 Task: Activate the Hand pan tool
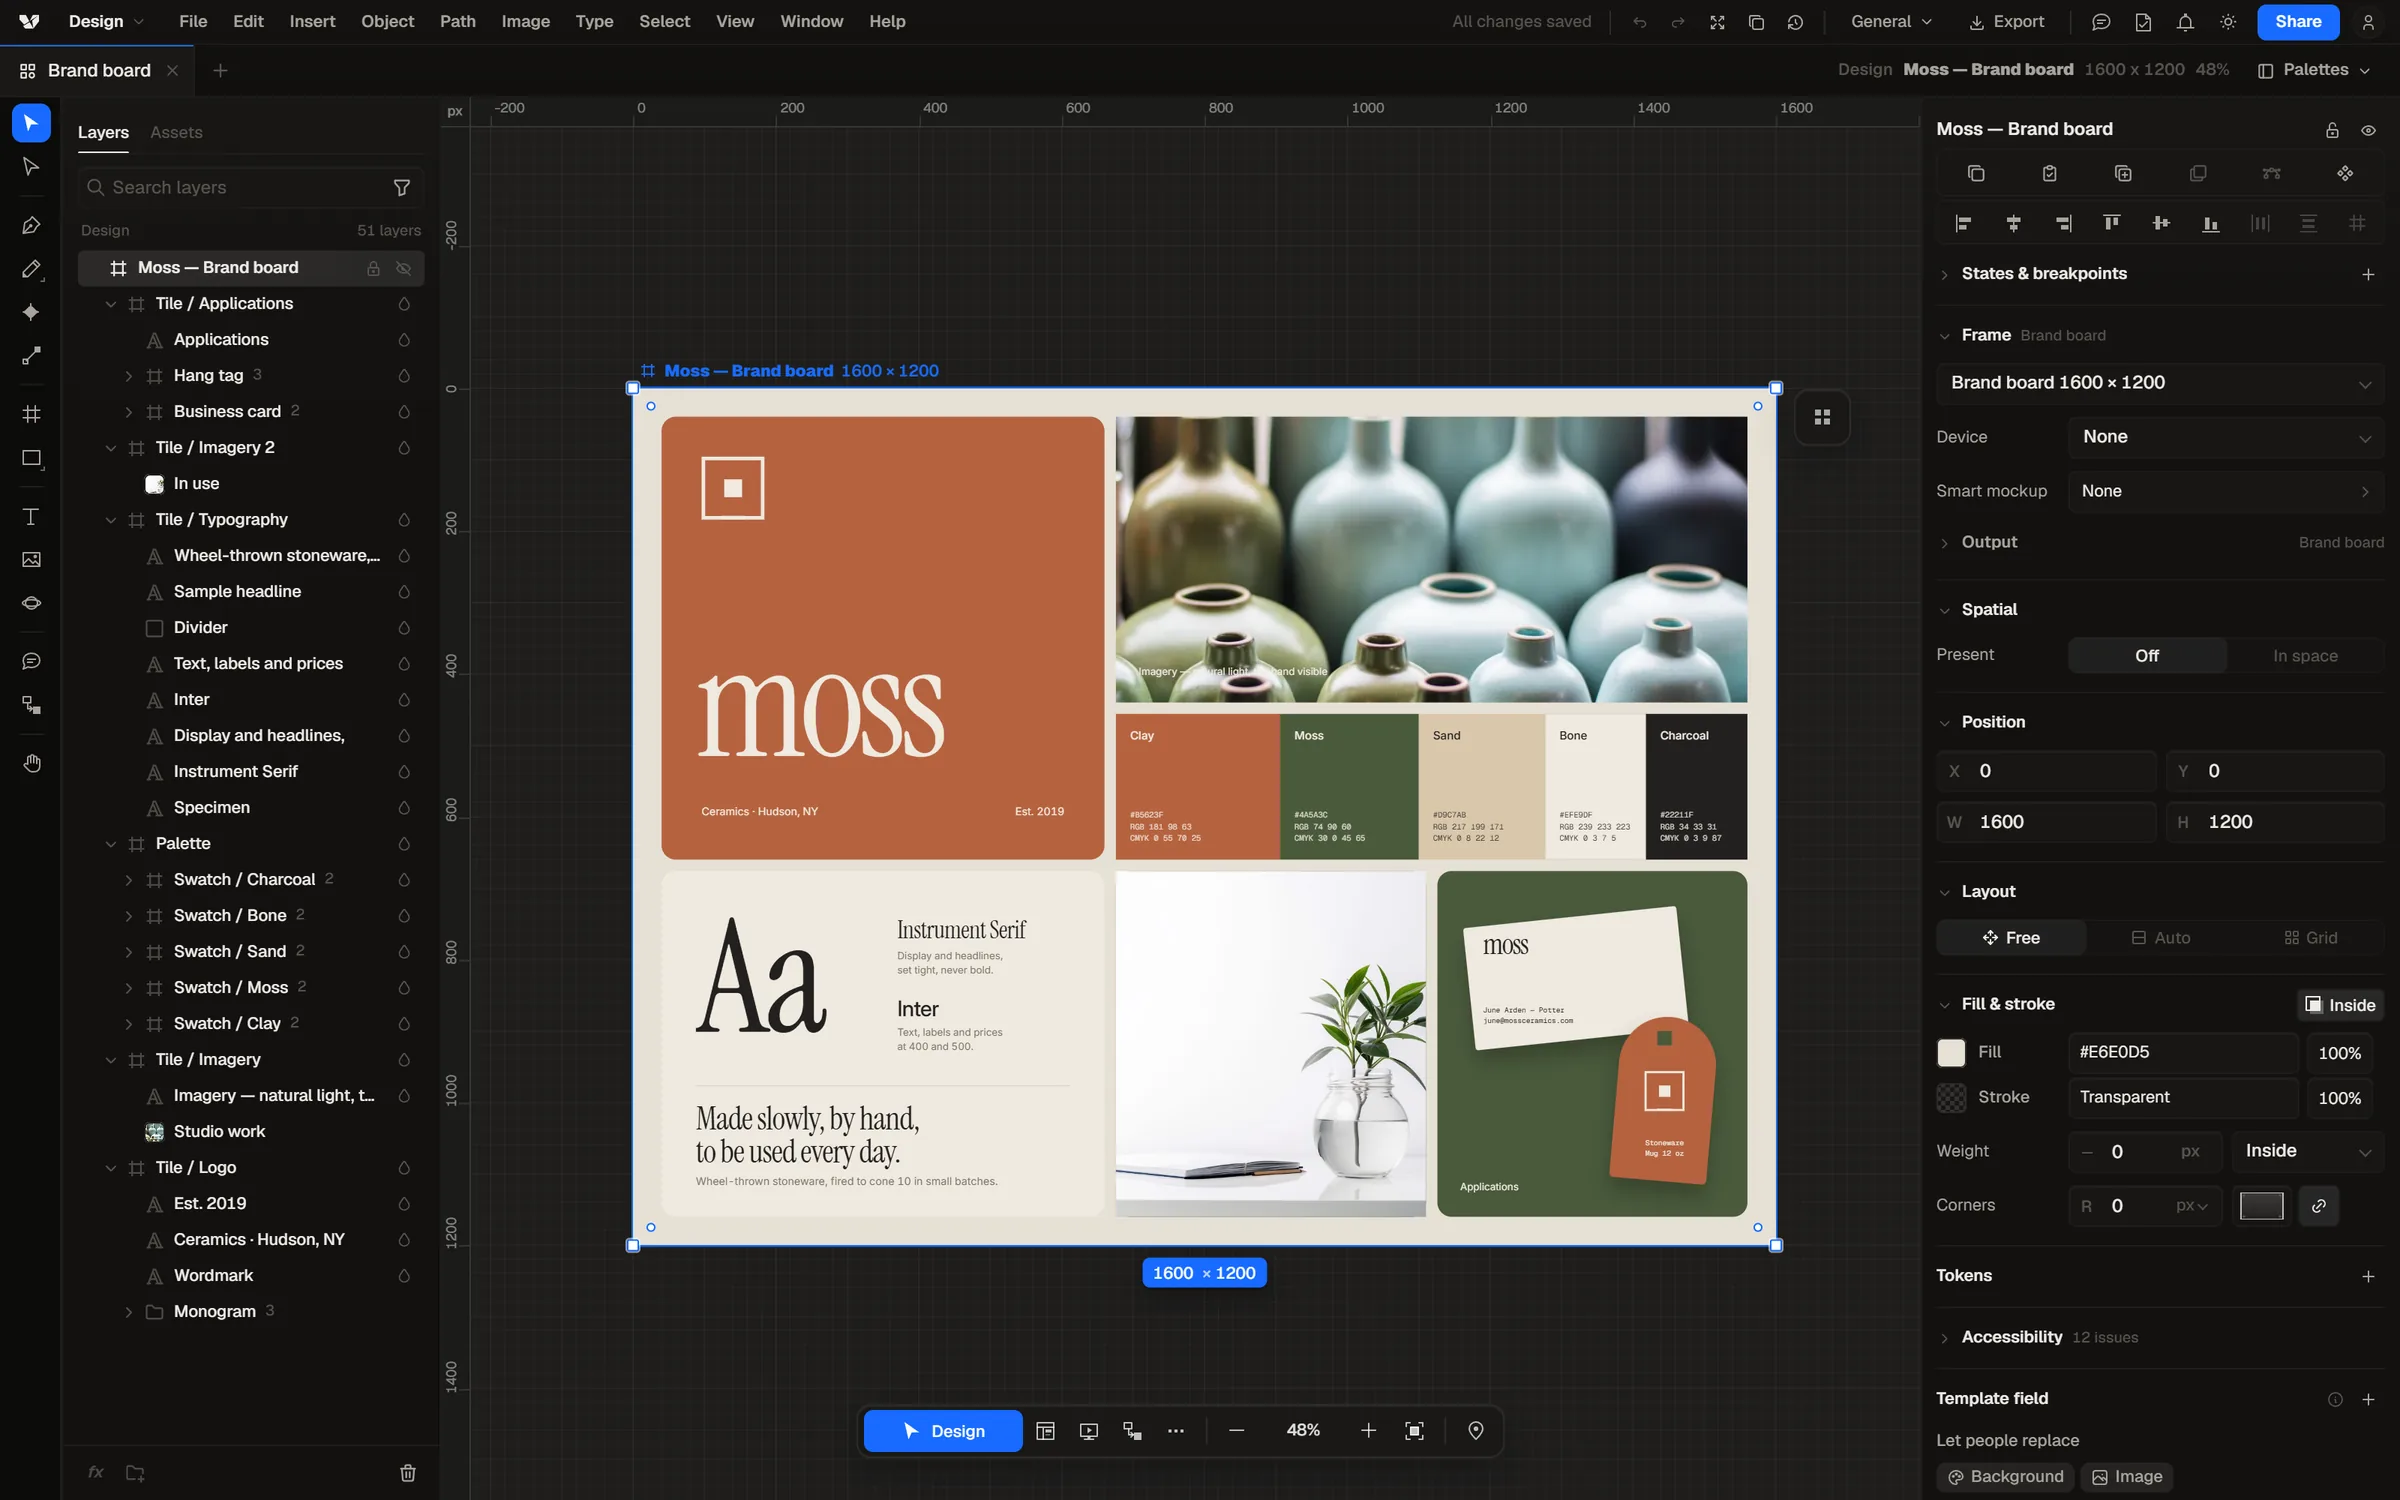(x=31, y=763)
